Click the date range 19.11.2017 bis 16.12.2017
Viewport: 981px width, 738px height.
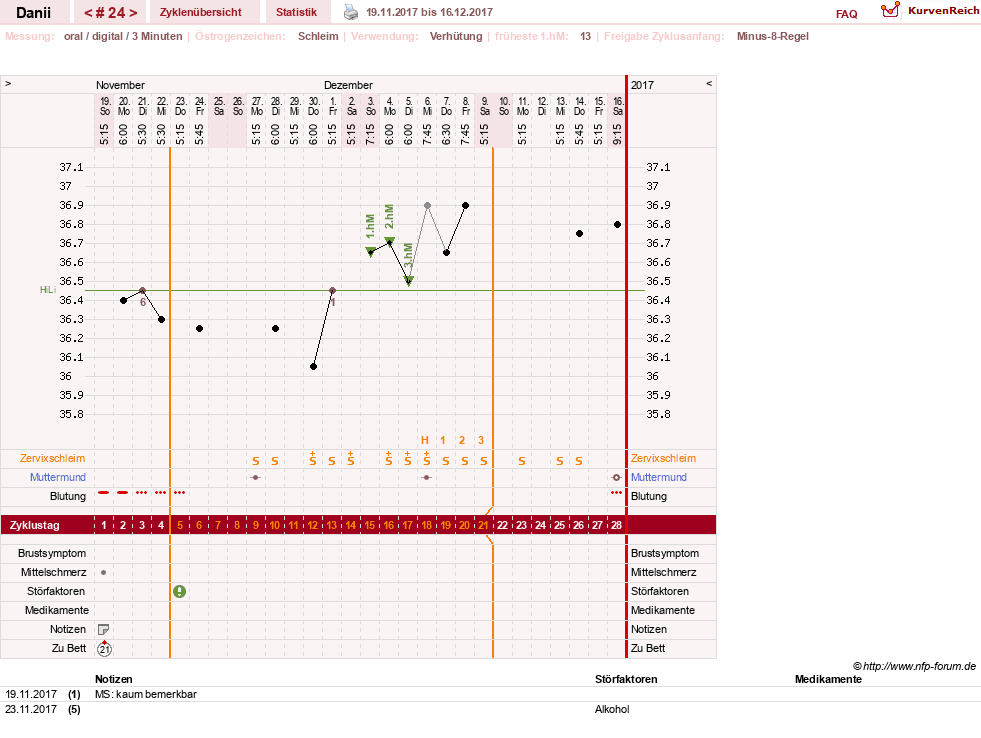point(429,12)
